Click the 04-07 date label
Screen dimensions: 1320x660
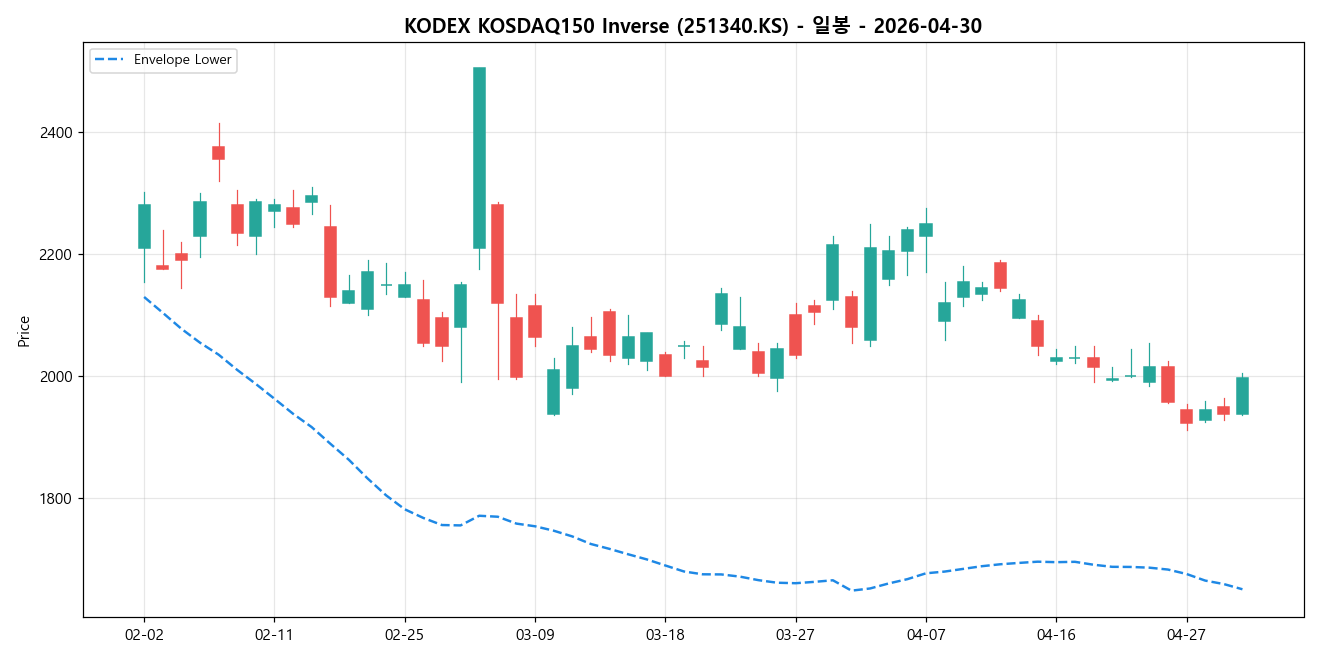pos(925,634)
